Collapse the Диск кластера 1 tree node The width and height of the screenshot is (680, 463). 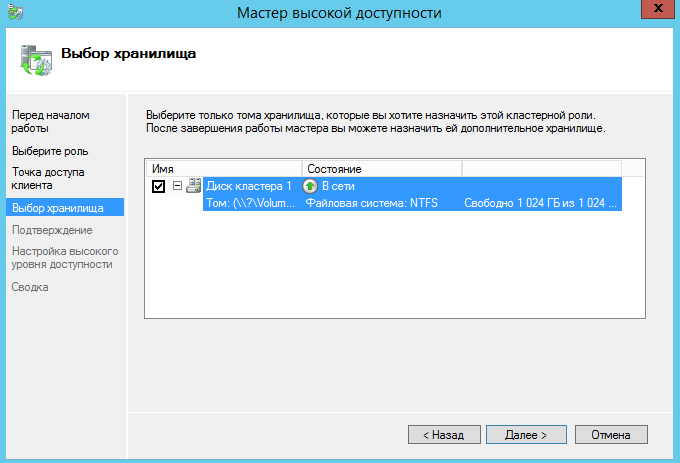coord(177,187)
